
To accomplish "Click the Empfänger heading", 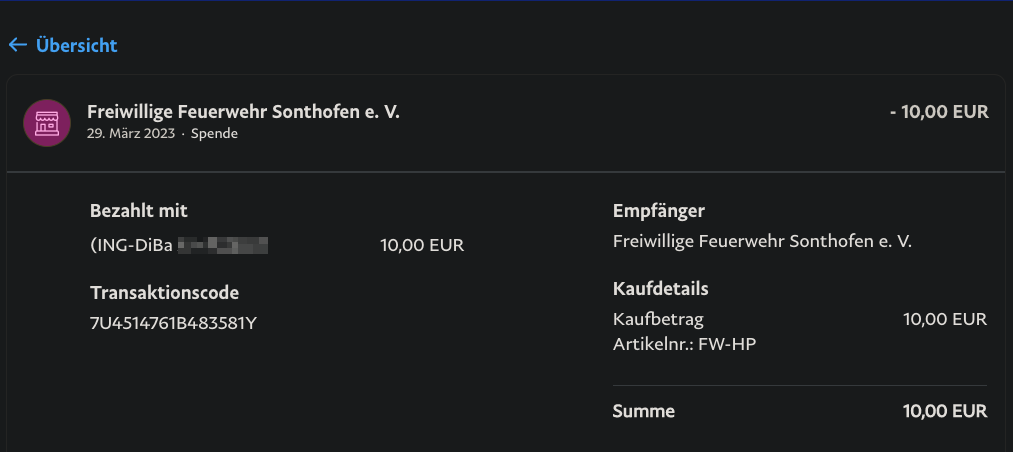I will pyautogui.click(x=659, y=211).
